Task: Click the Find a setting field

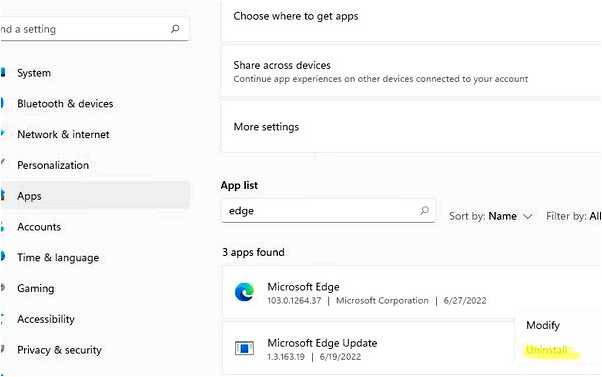Action: [x=94, y=29]
